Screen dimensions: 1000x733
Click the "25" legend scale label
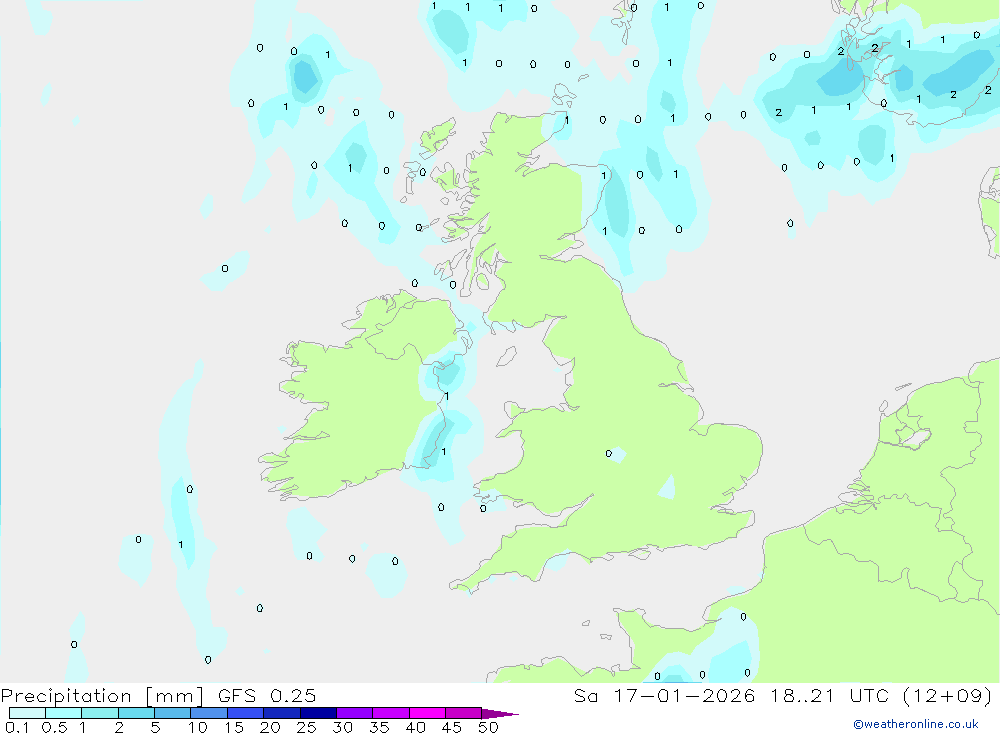click(307, 727)
